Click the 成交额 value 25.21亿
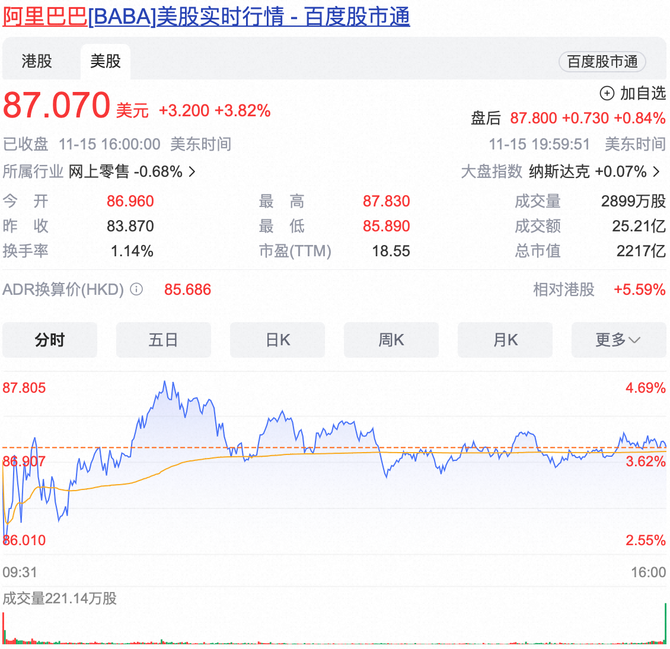 click(x=639, y=226)
